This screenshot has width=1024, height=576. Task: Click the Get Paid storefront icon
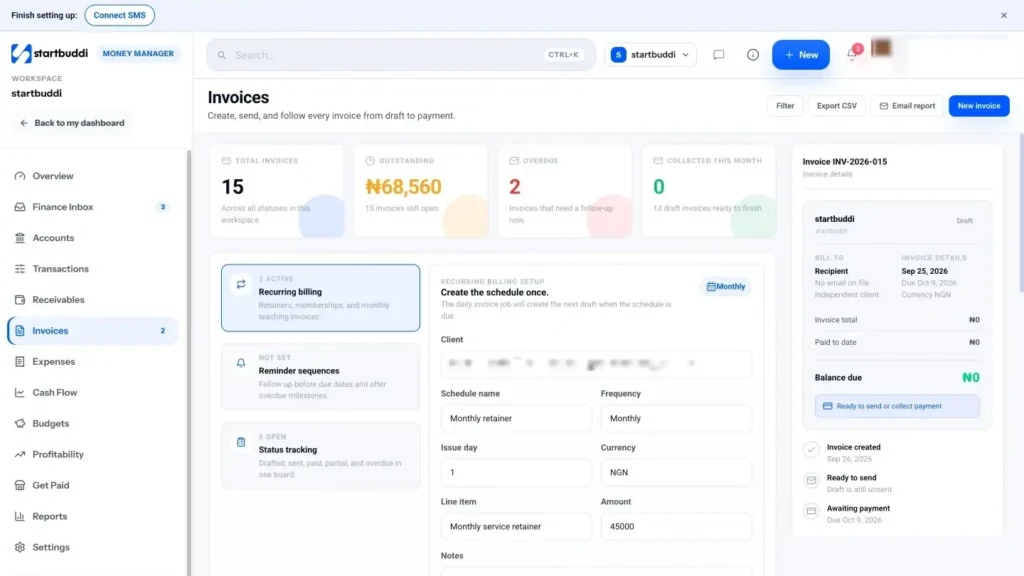(20, 485)
